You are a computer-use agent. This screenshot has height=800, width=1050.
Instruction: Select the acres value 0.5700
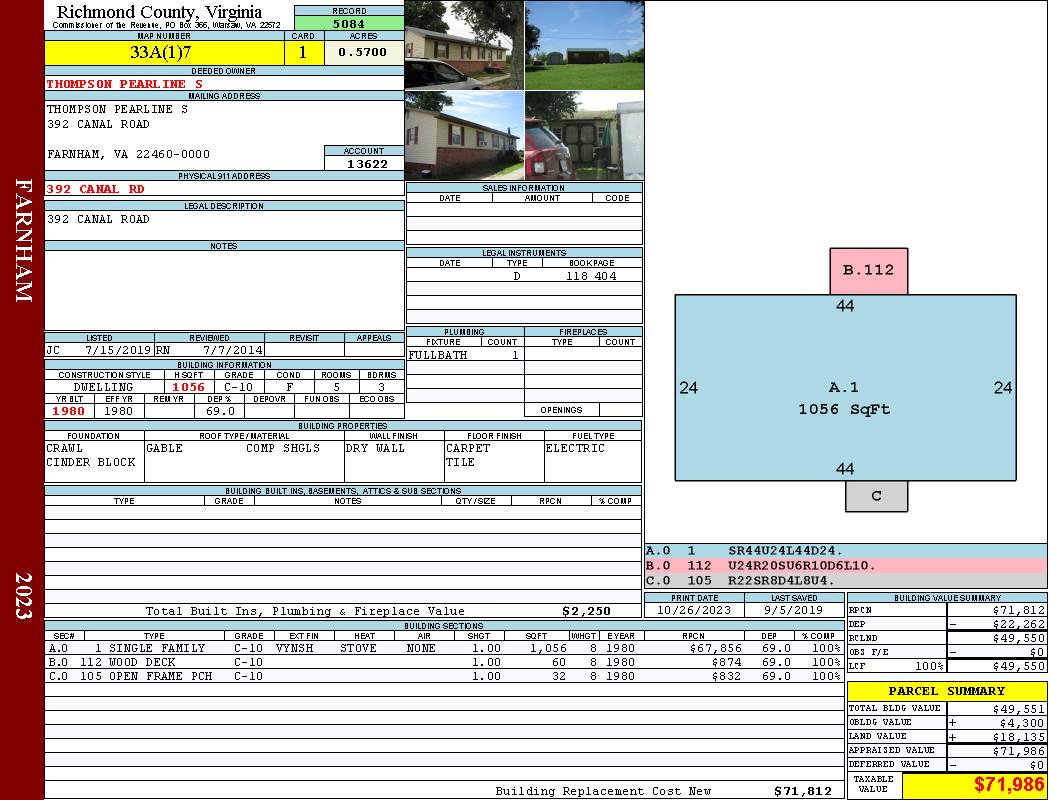pos(364,53)
